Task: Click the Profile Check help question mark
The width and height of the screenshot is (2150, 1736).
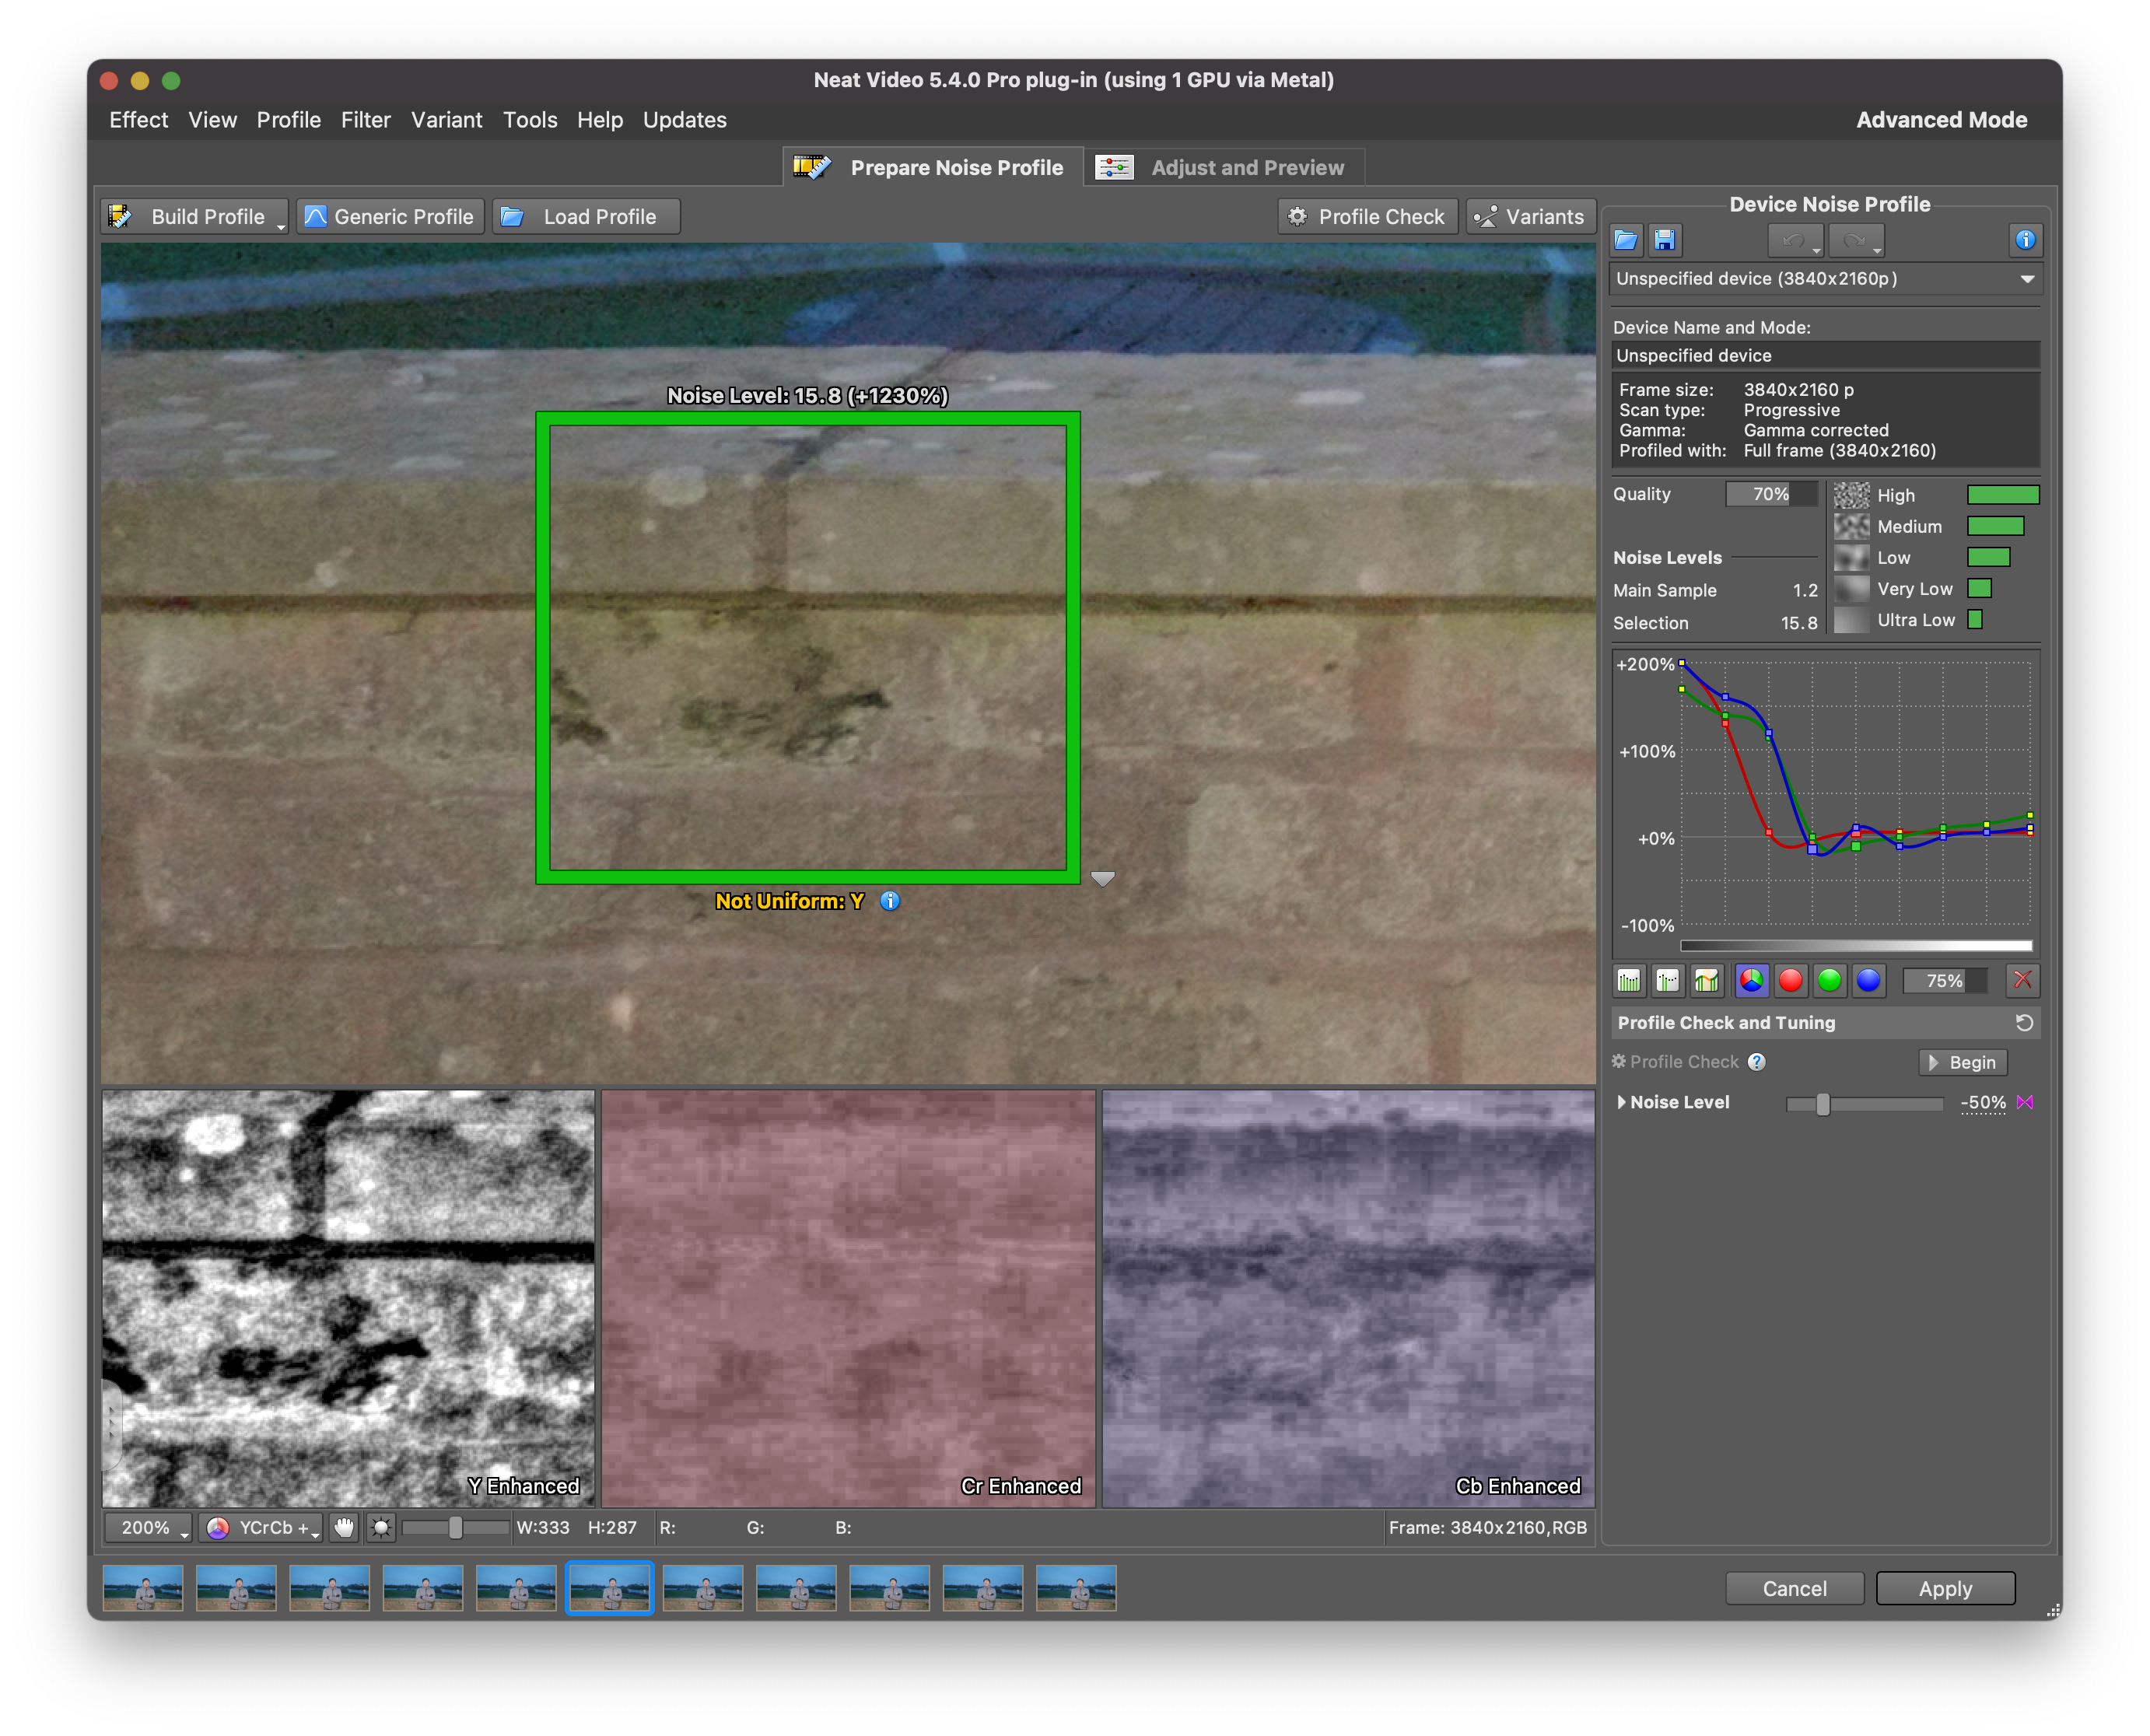Action: point(1757,1062)
